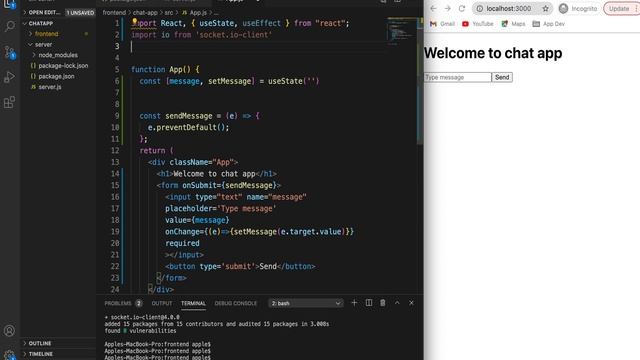The image size is (640, 360).
Task: Click the editor vertical scrollbar
Action: point(419,82)
